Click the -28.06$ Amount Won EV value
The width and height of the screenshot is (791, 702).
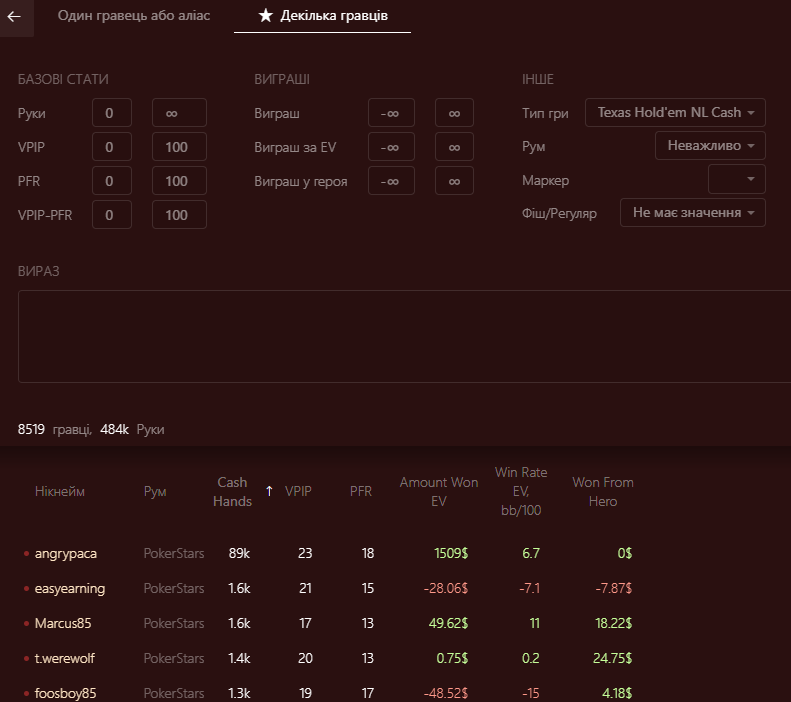[x=445, y=588]
